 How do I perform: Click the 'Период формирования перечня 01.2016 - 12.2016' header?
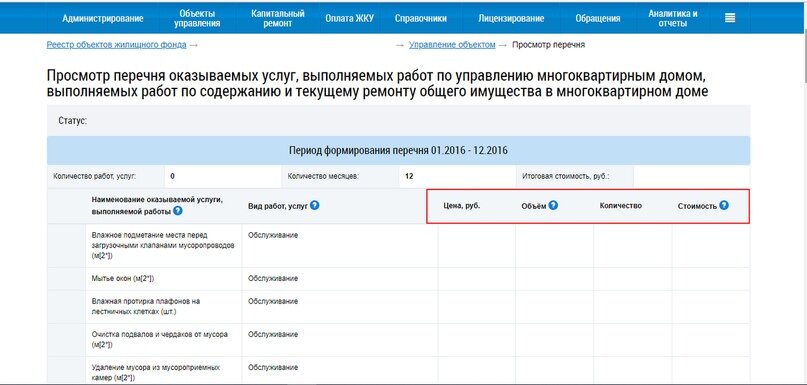398,151
